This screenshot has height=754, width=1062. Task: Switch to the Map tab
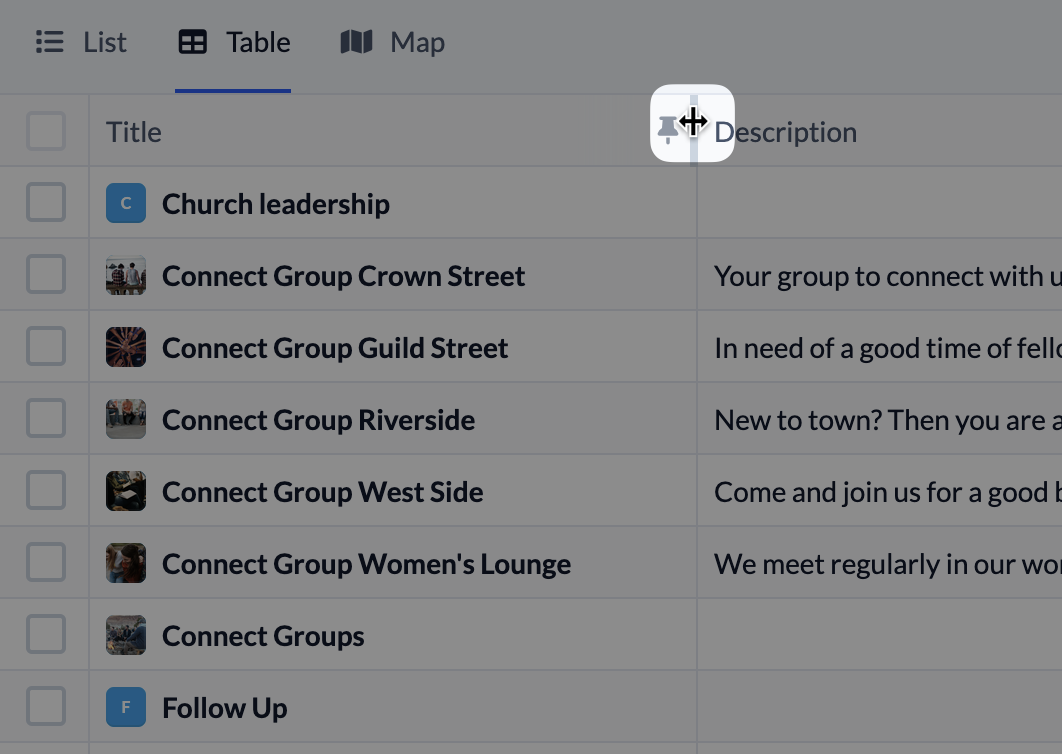(x=392, y=42)
